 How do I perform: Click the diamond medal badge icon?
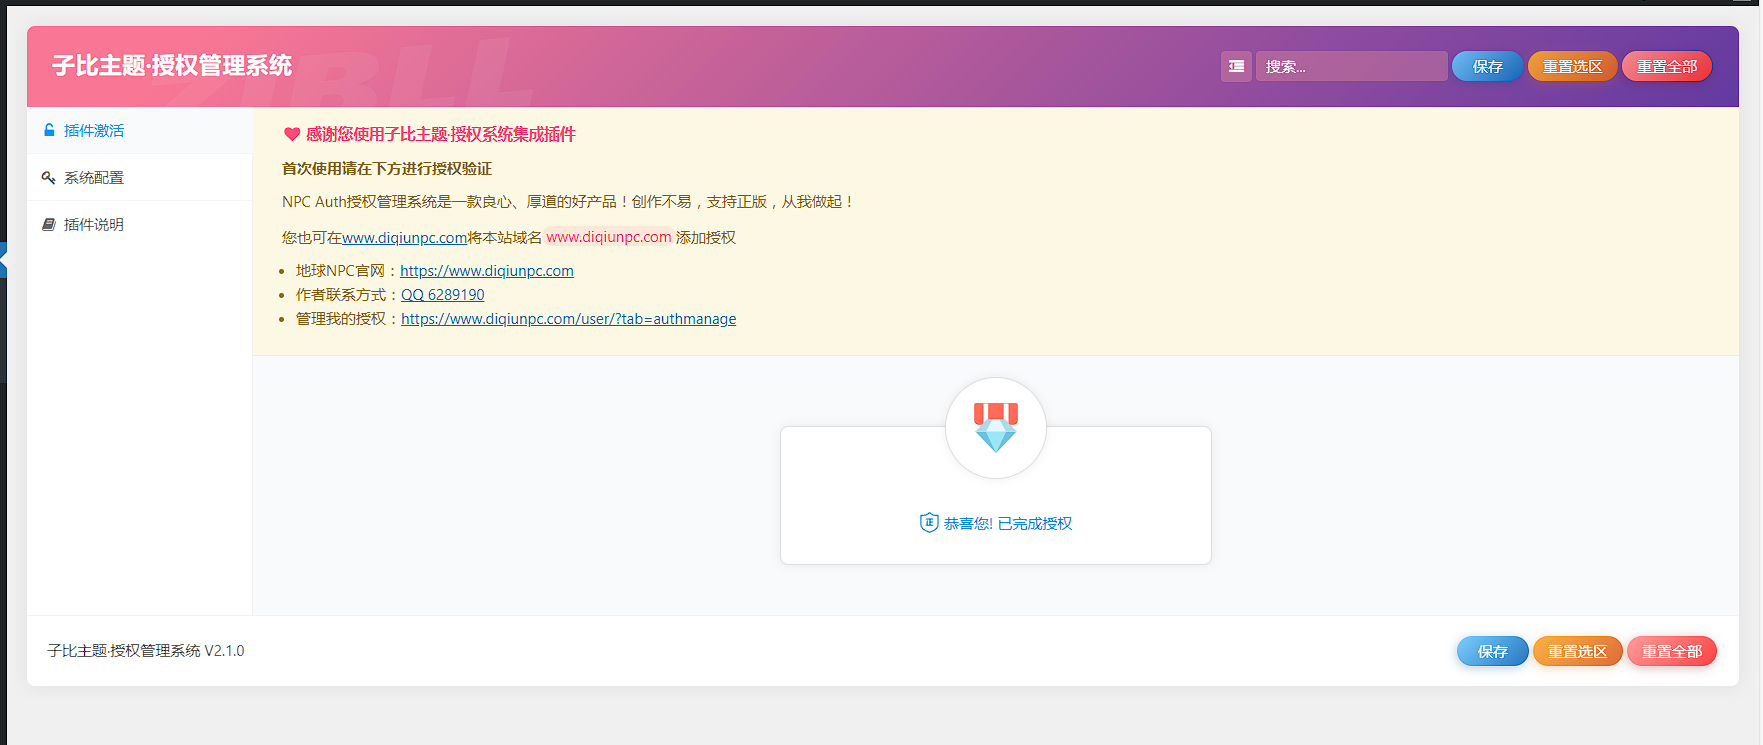[995, 428]
